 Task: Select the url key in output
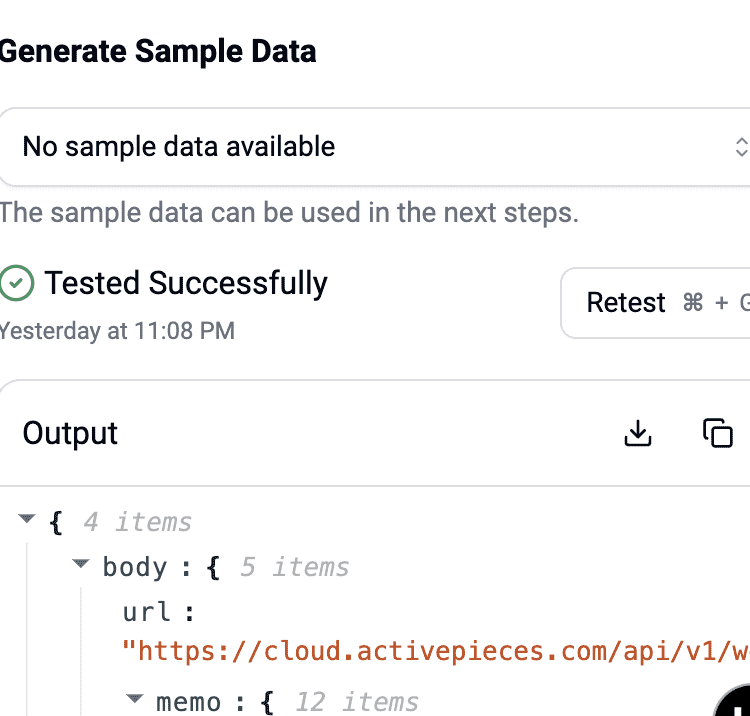(x=146, y=612)
